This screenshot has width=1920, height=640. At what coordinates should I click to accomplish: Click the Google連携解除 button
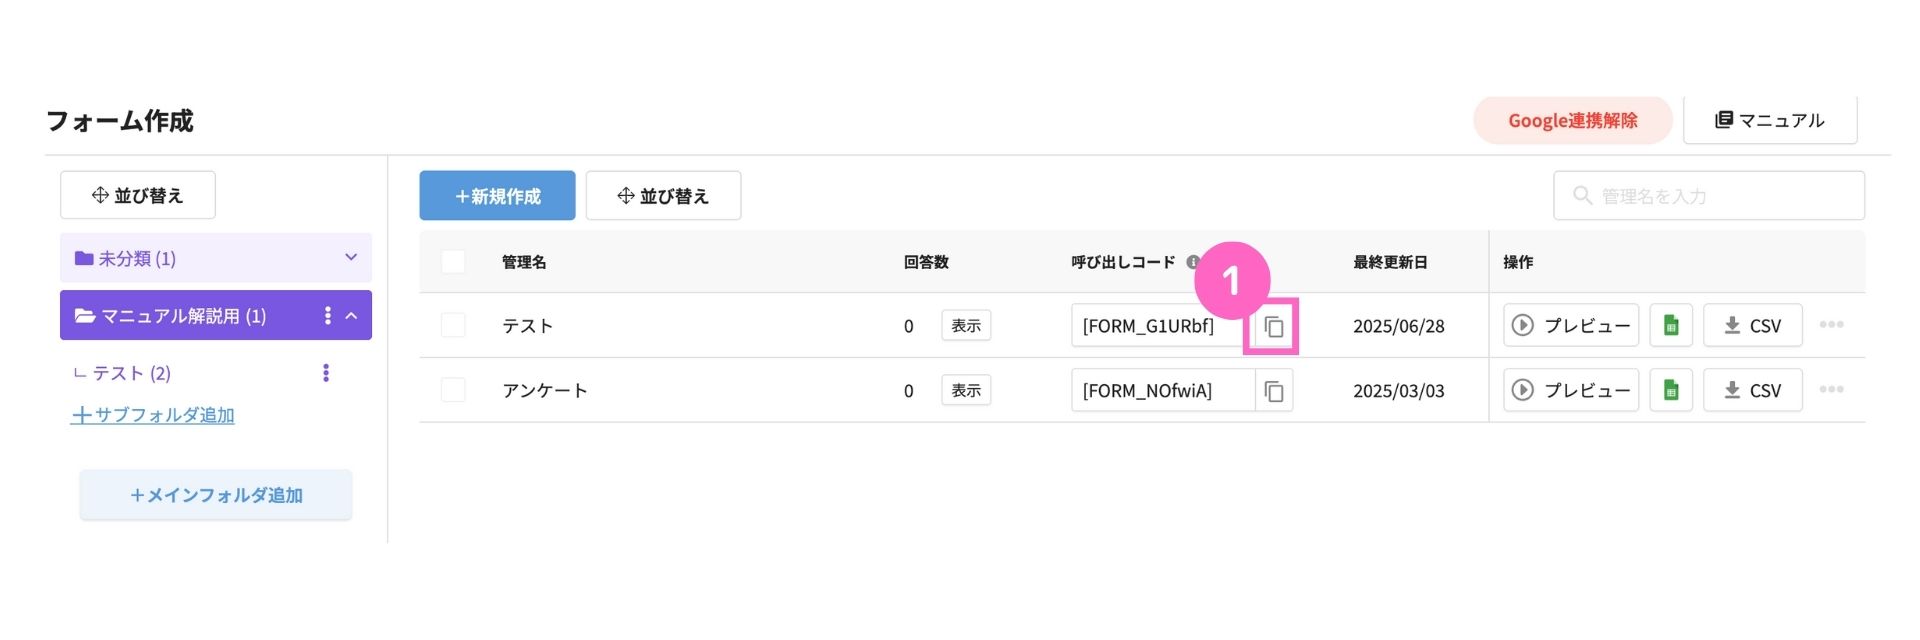point(1572,120)
